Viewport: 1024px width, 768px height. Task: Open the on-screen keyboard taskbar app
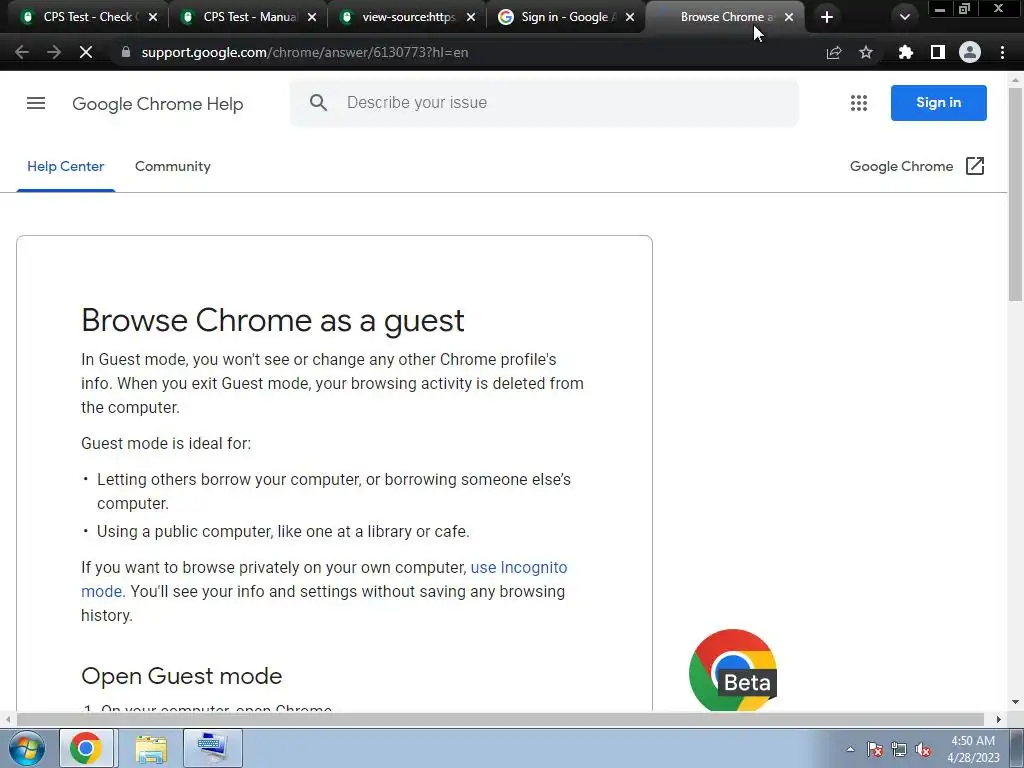click(213, 748)
